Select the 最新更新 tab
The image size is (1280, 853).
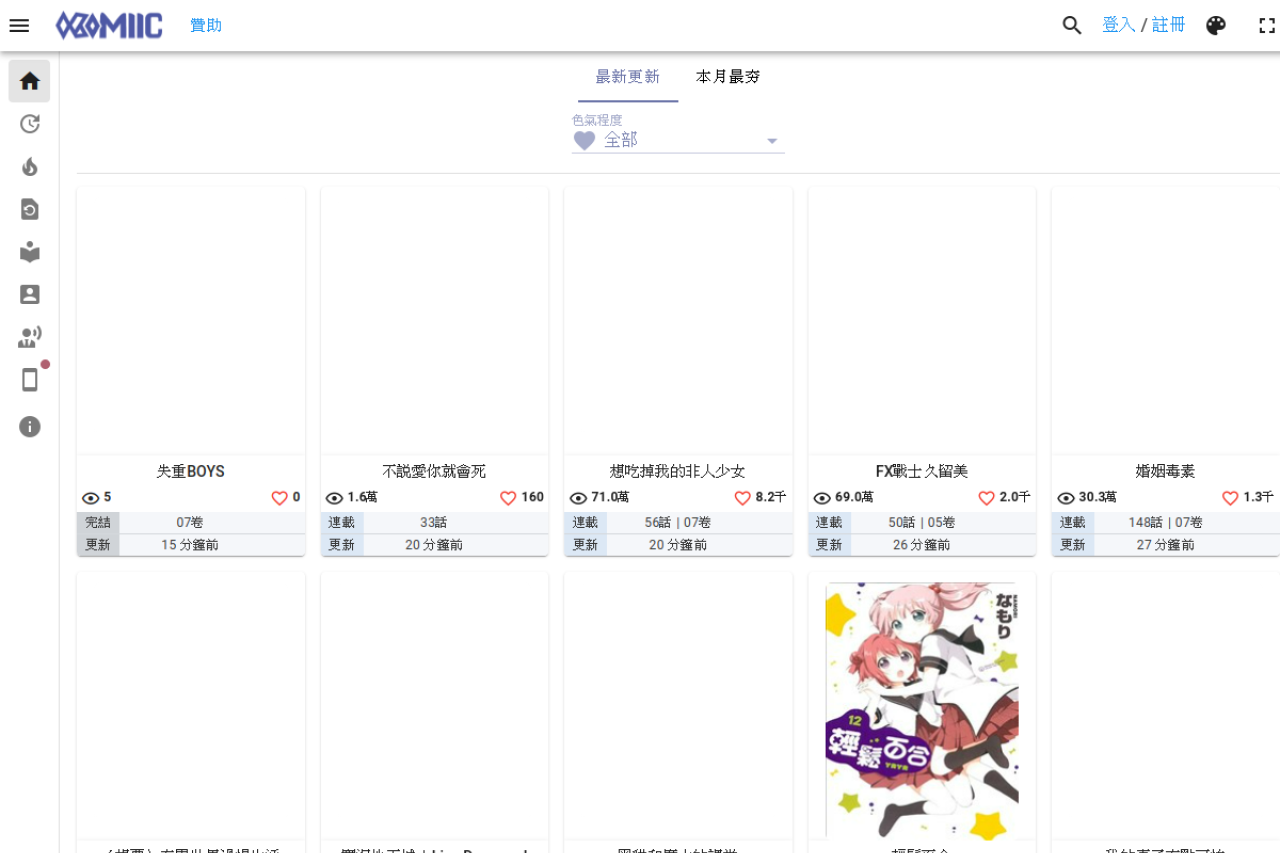click(x=628, y=77)
